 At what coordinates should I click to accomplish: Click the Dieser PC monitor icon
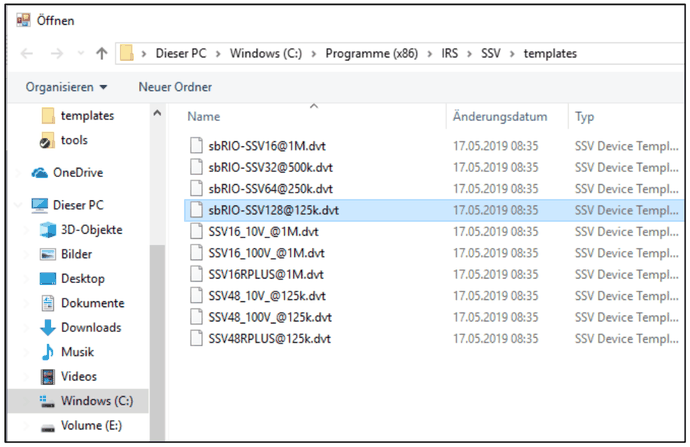point(40,205)
